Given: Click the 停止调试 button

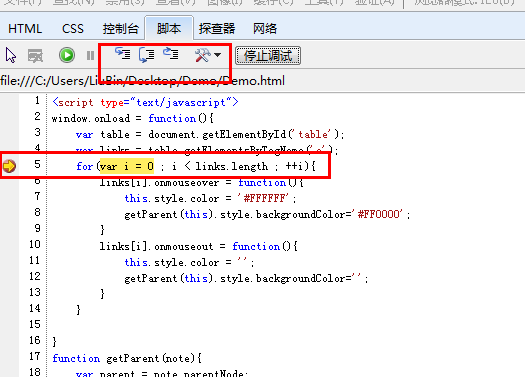Looking at the screenshot, I should (x=268, y=56).
